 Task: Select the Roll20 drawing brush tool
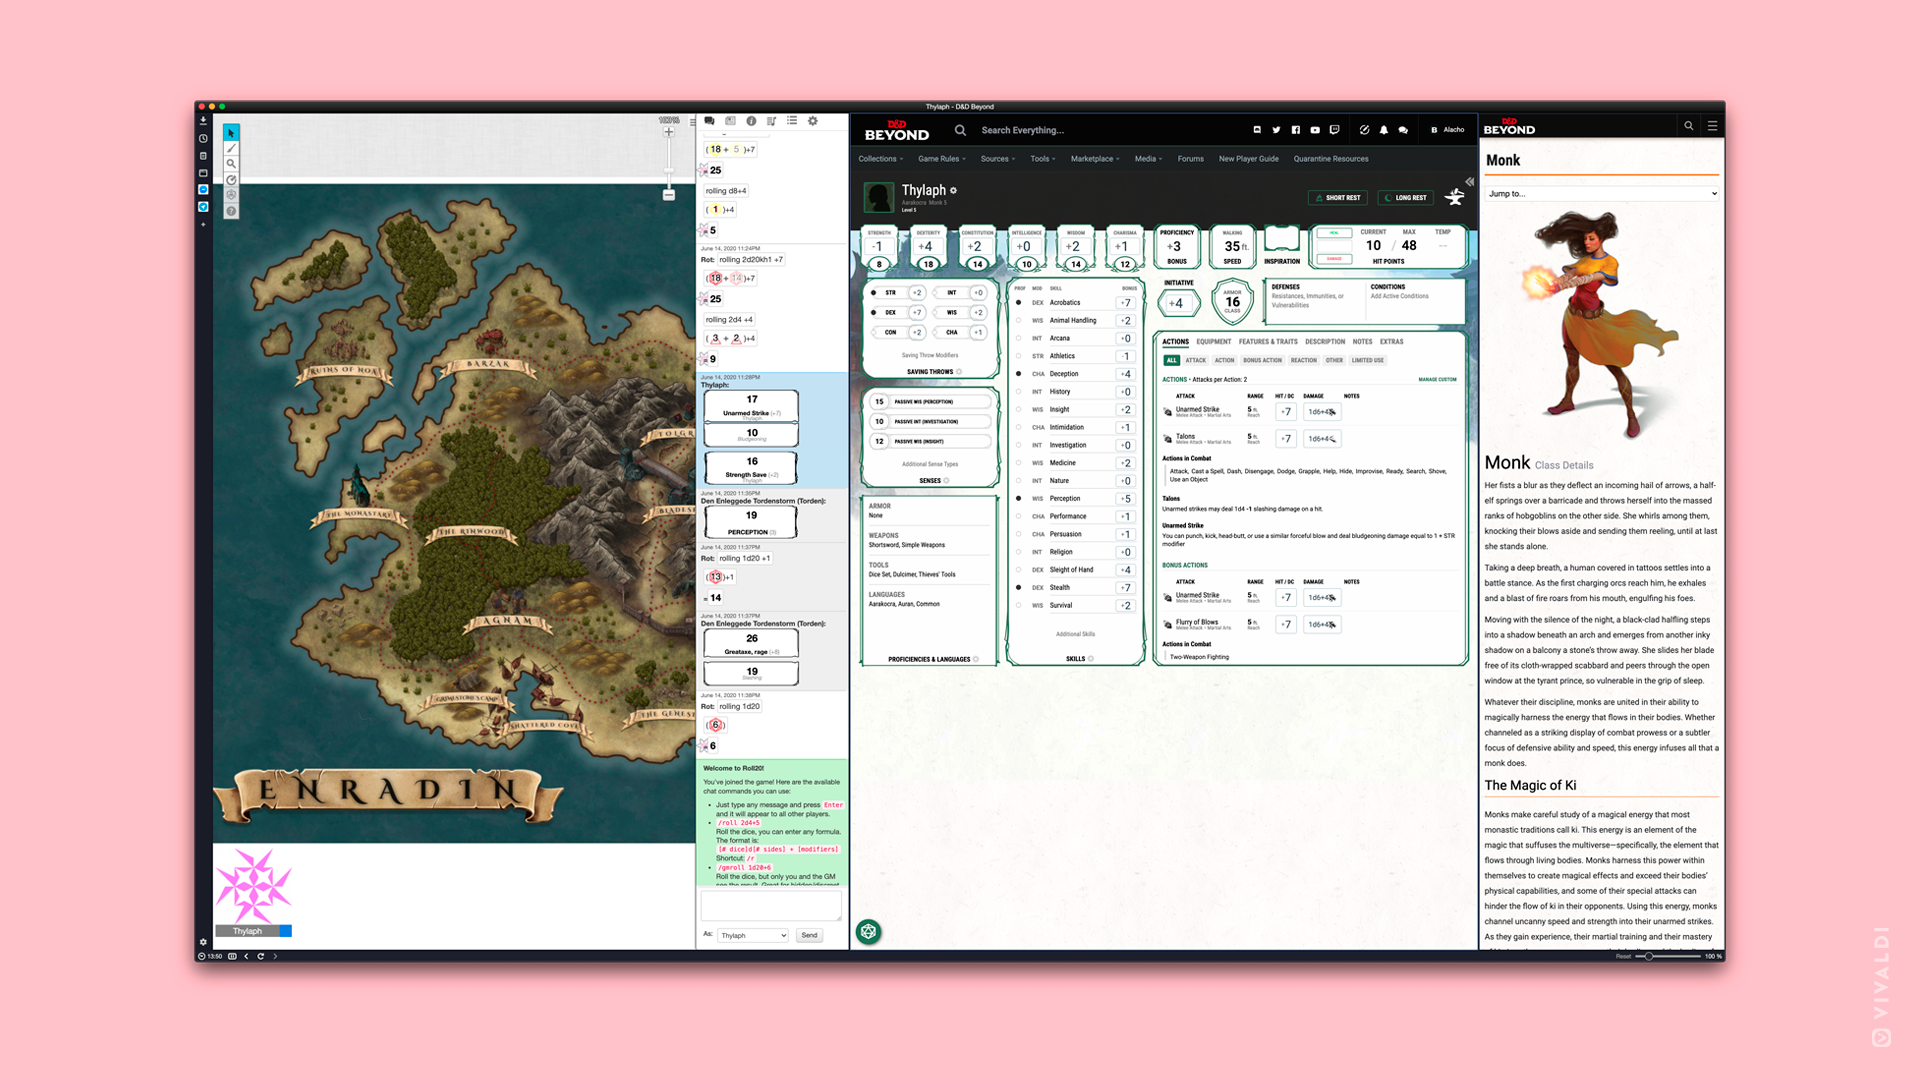pos(231,148)
